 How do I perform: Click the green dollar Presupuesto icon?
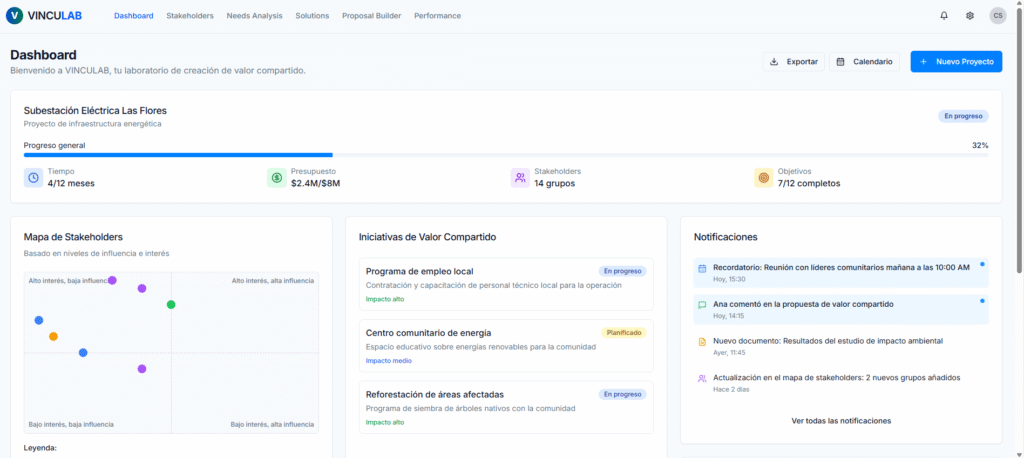[x=277, y=178]
